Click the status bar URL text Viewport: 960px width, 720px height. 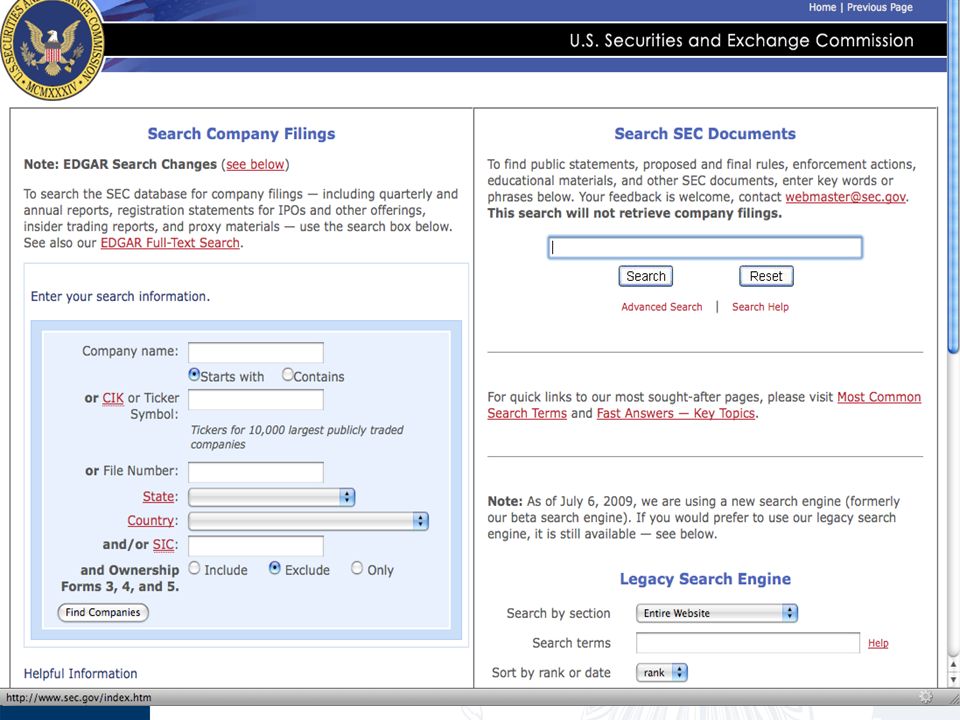point(78,697)
